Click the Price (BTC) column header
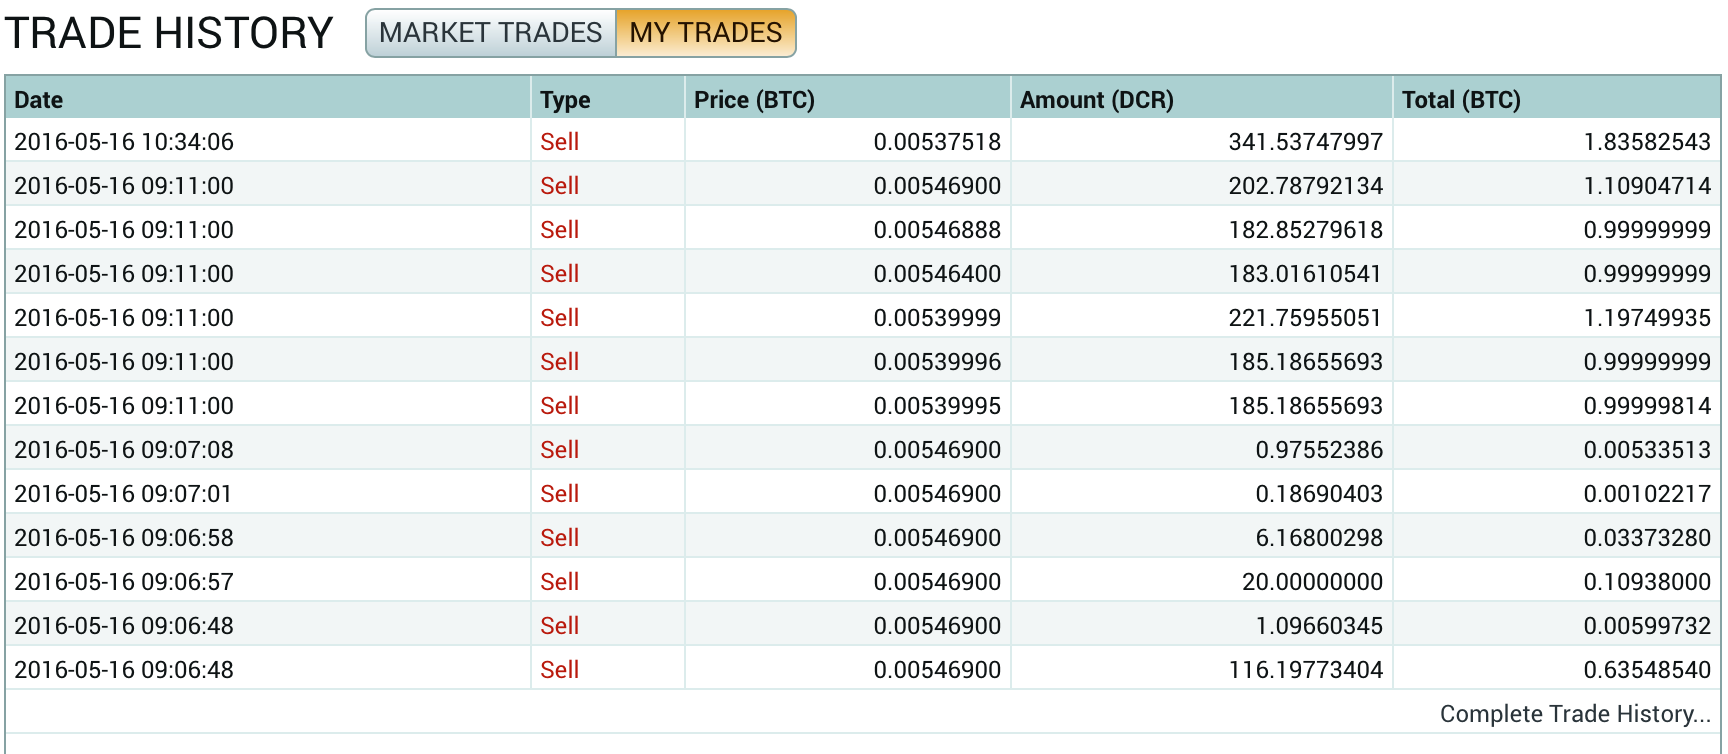The width and height of the screenshot is (1728, 754). [x=754, y=100]
